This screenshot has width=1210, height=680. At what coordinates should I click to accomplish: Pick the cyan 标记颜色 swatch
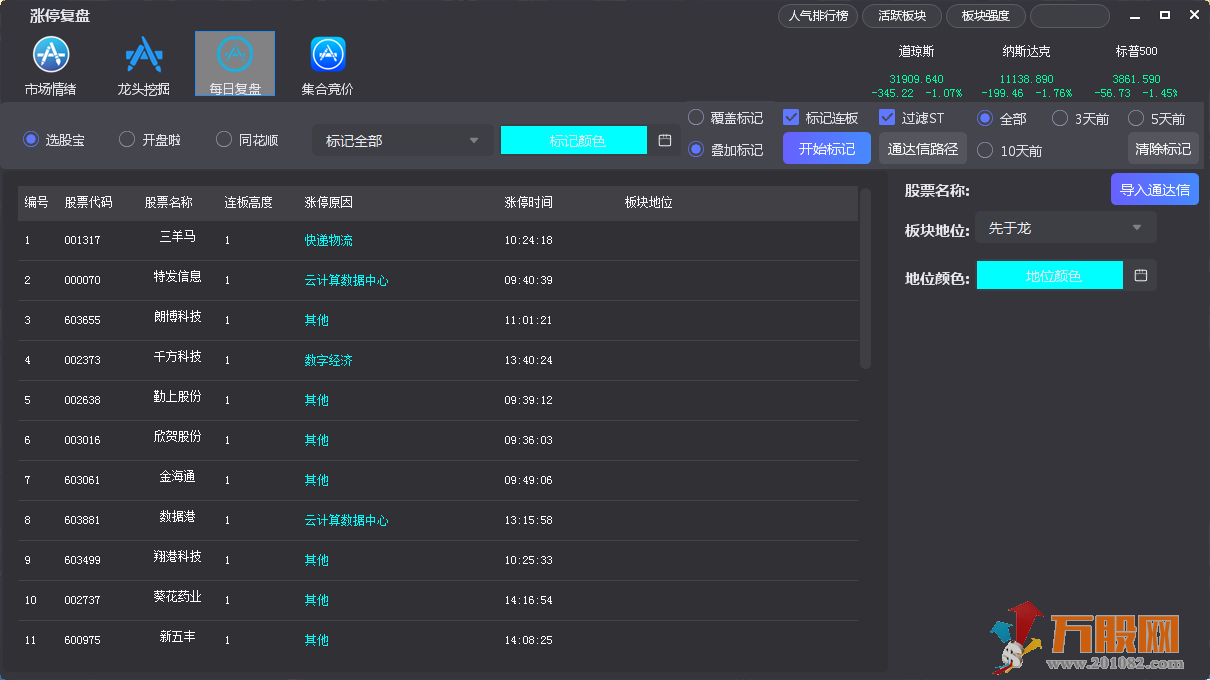click(574, 140)
